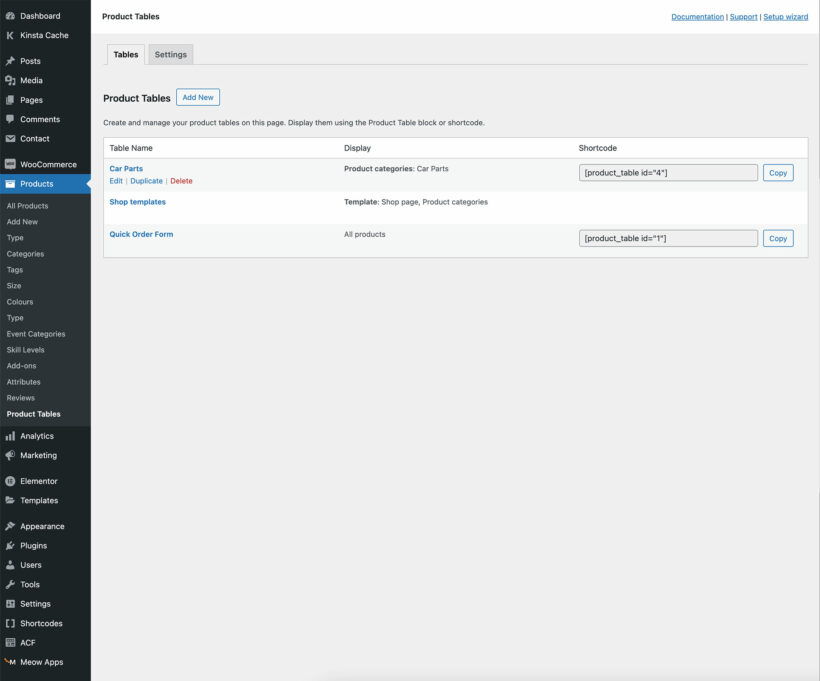820x681 pixels.
Task: Click the Posts pin icon
Action: coord(10,61)
